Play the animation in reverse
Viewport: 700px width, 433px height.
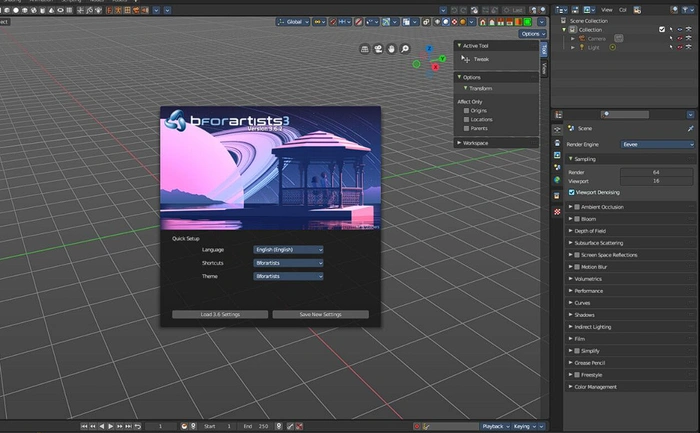102,426
